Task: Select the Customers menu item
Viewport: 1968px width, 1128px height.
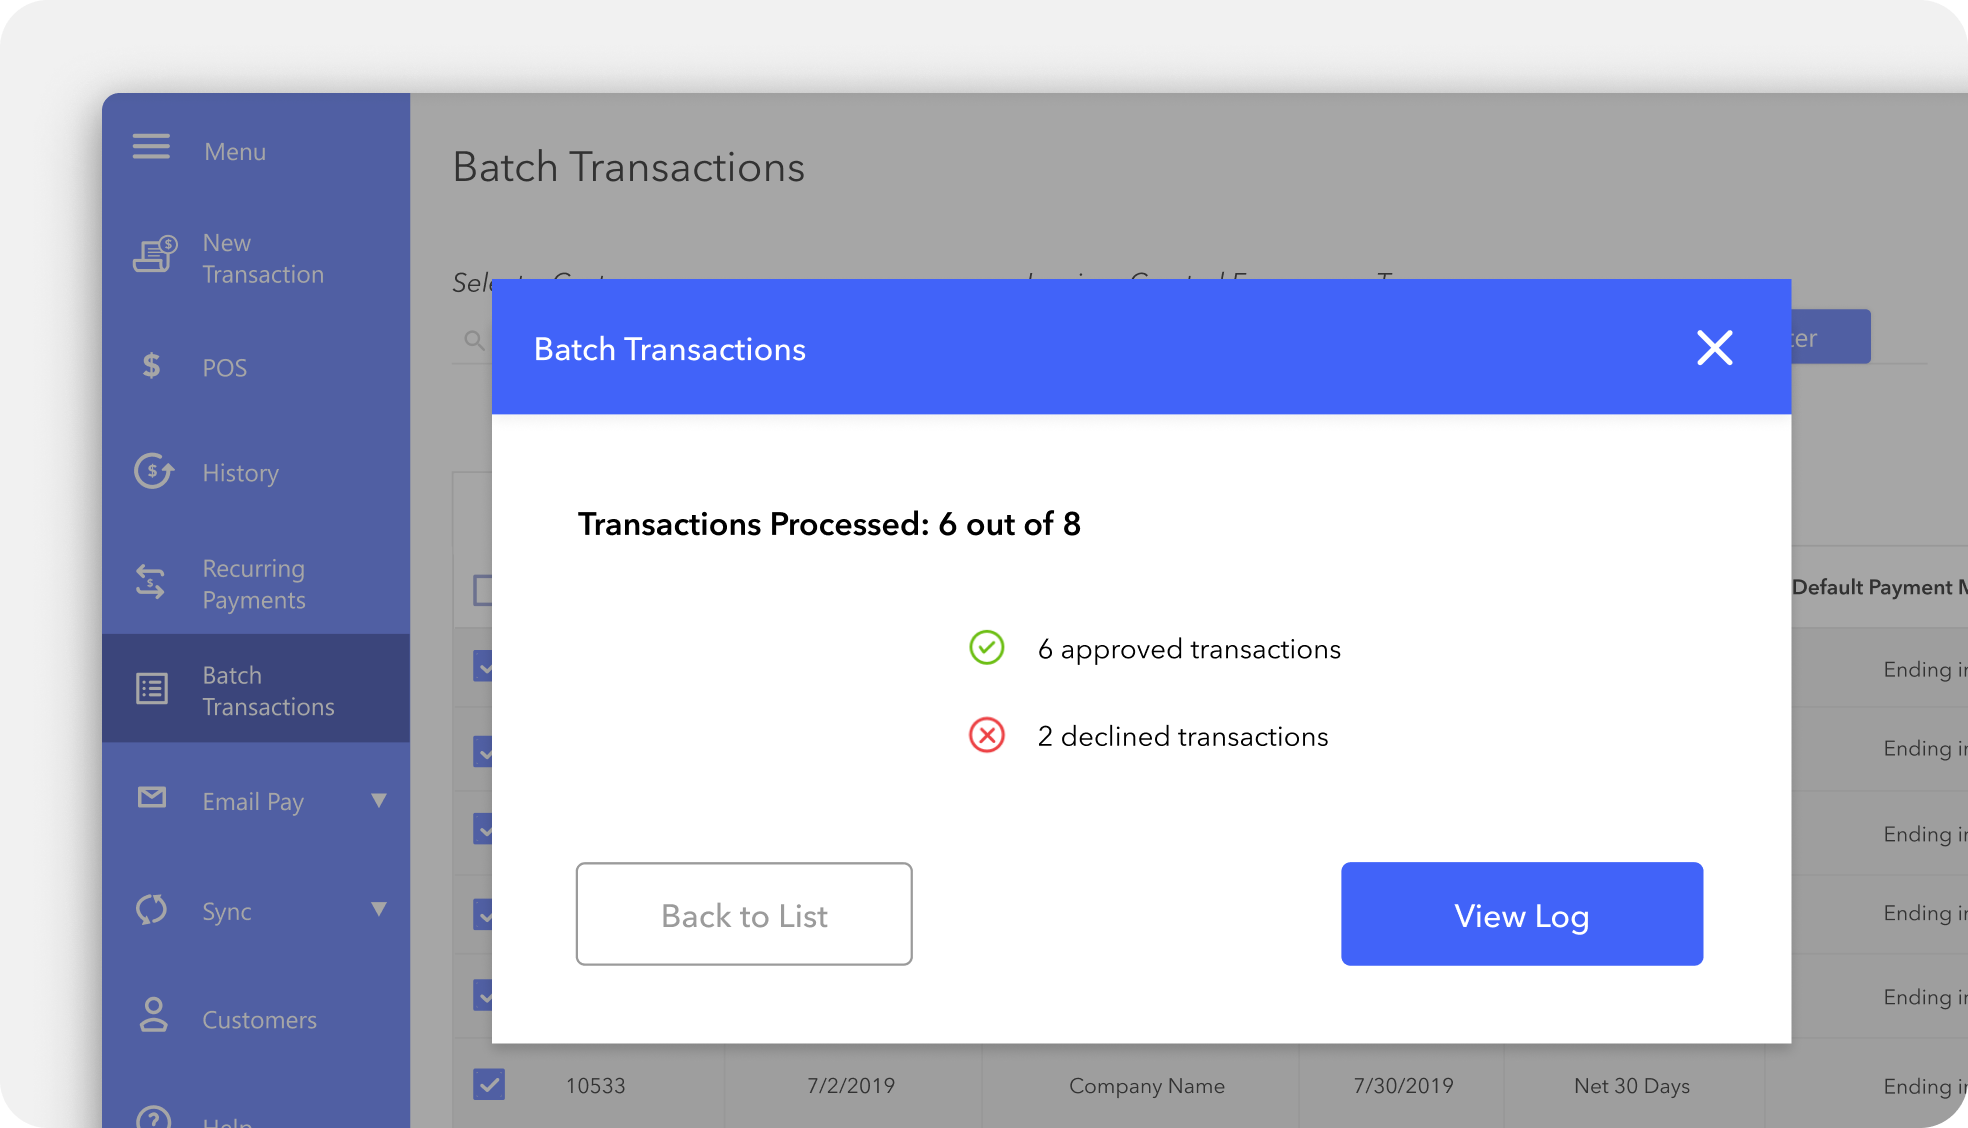Action: tap(259, 1020)
